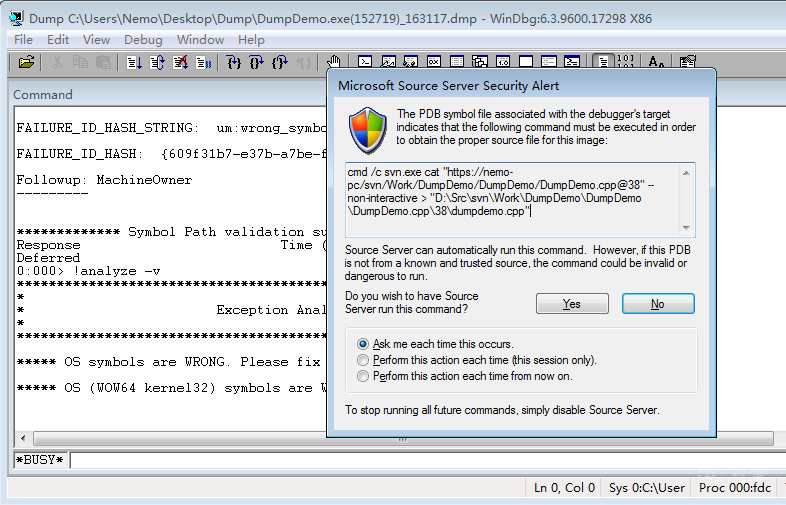Click the Stop Debugging icon with red X
The height and width of the screenshot is (505, 786).
[180, 62]
